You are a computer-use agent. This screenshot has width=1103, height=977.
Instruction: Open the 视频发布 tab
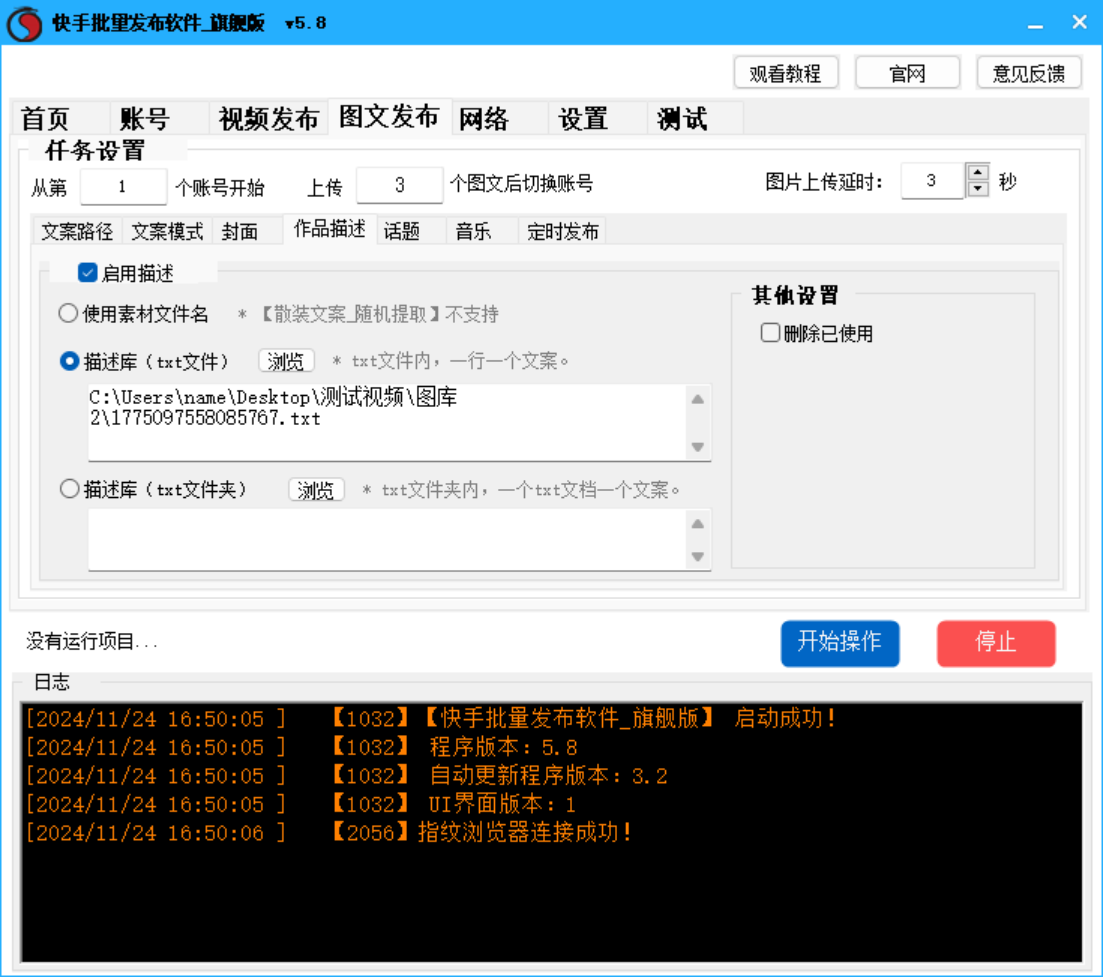coord(269,119)
